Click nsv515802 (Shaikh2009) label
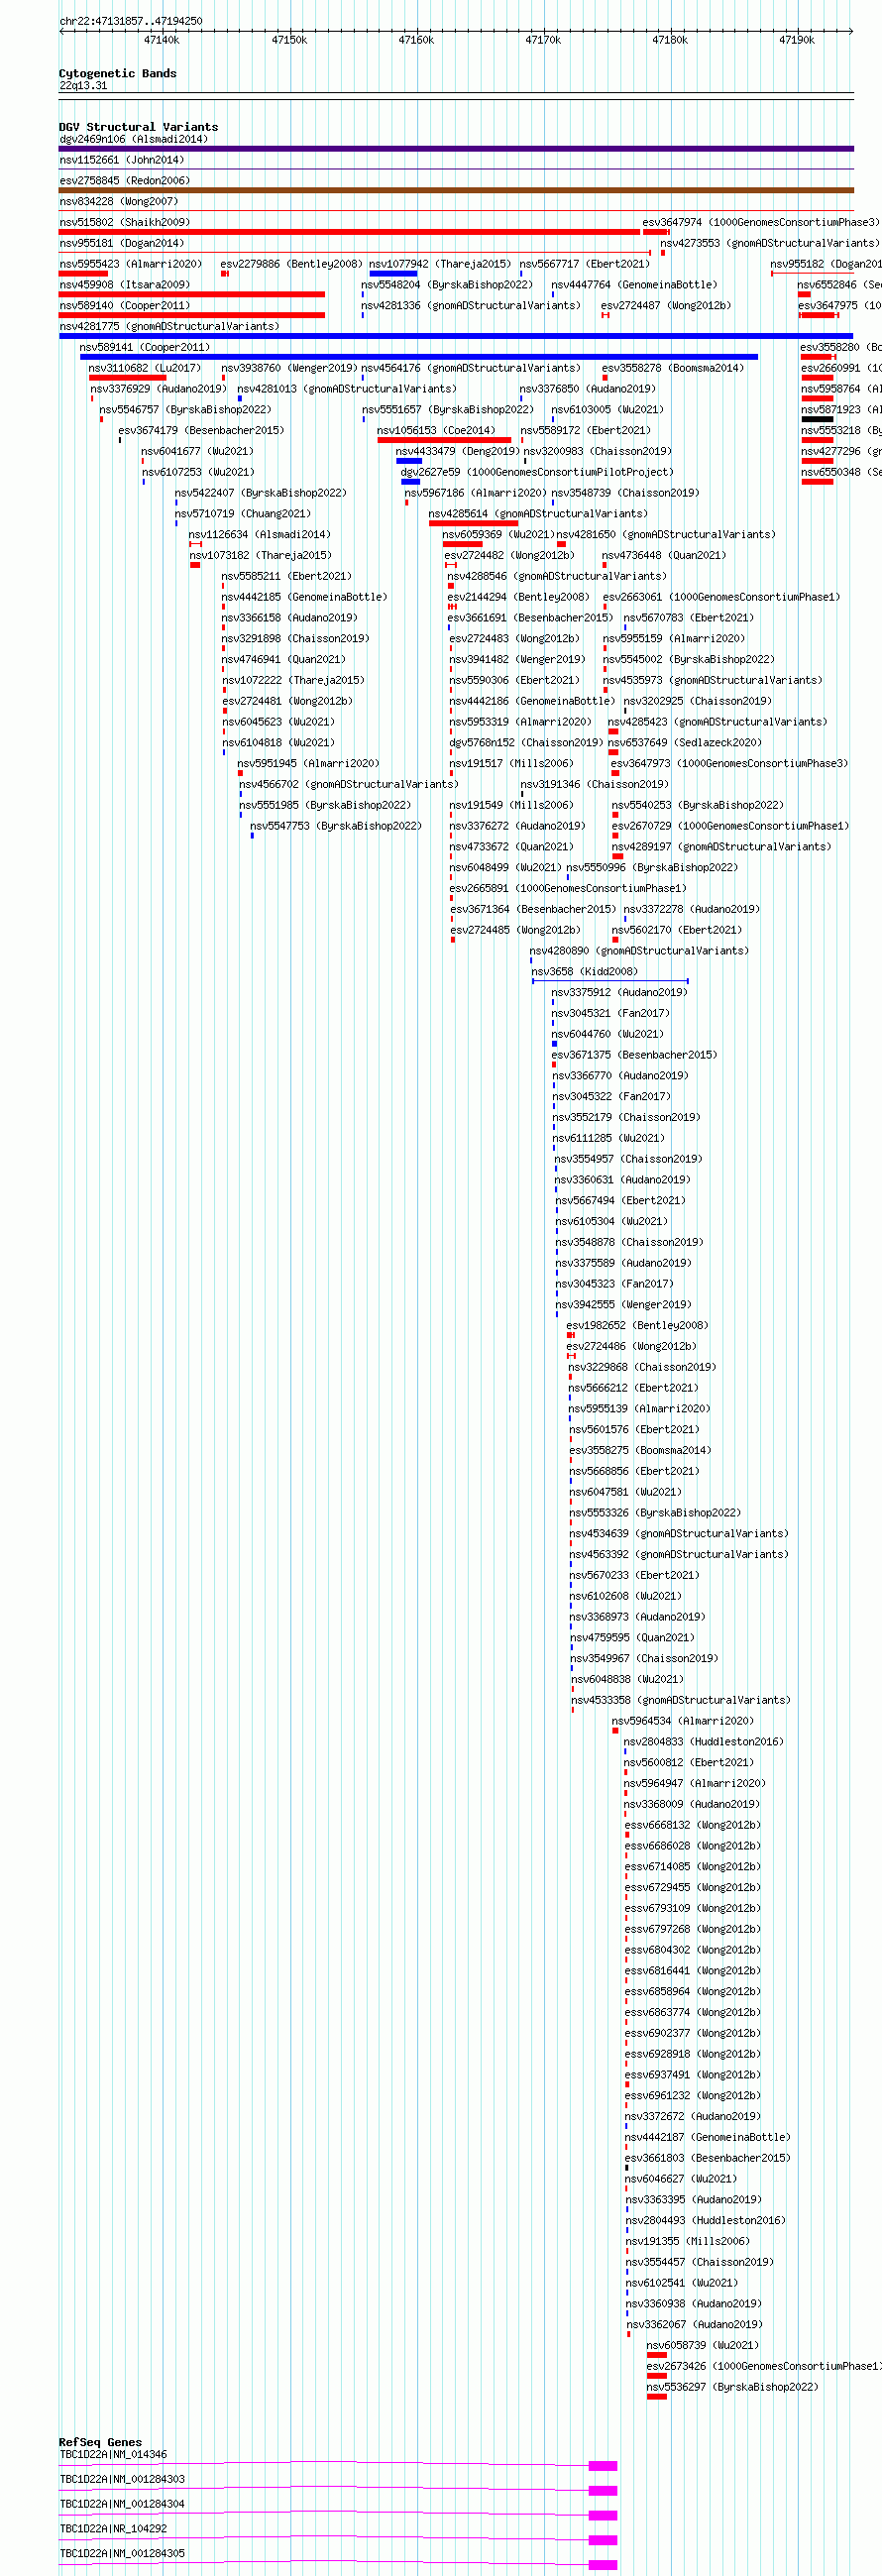882x2576 pixels. point(124,223)
